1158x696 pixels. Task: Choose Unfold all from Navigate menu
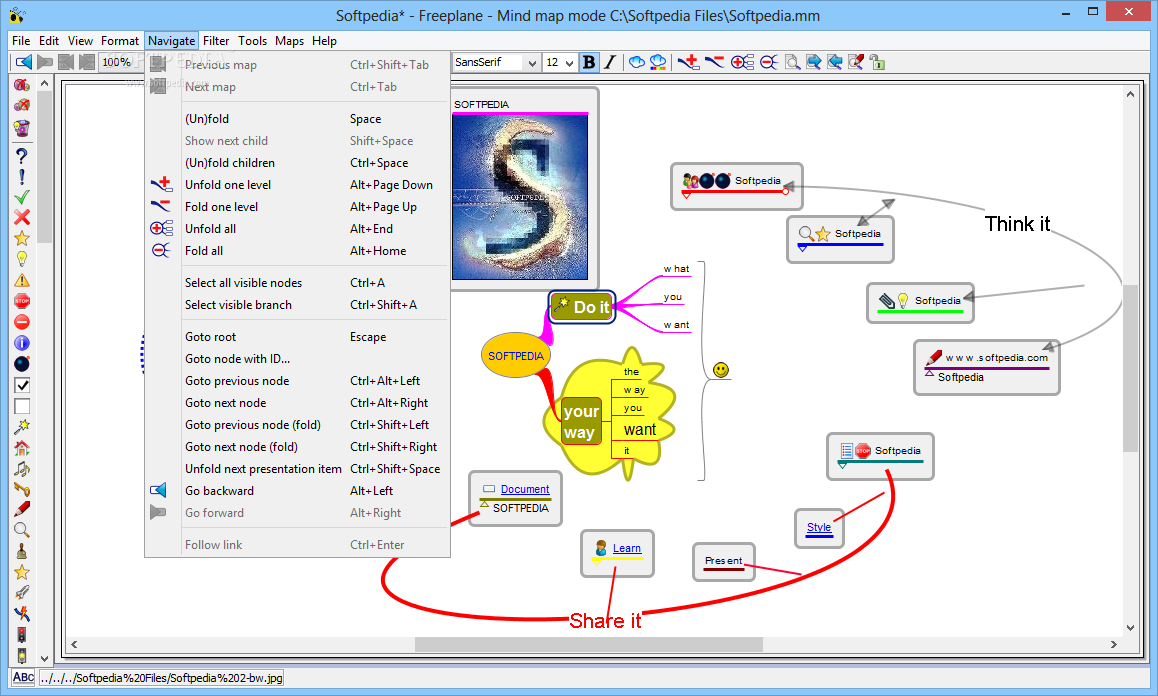(298, 229)
